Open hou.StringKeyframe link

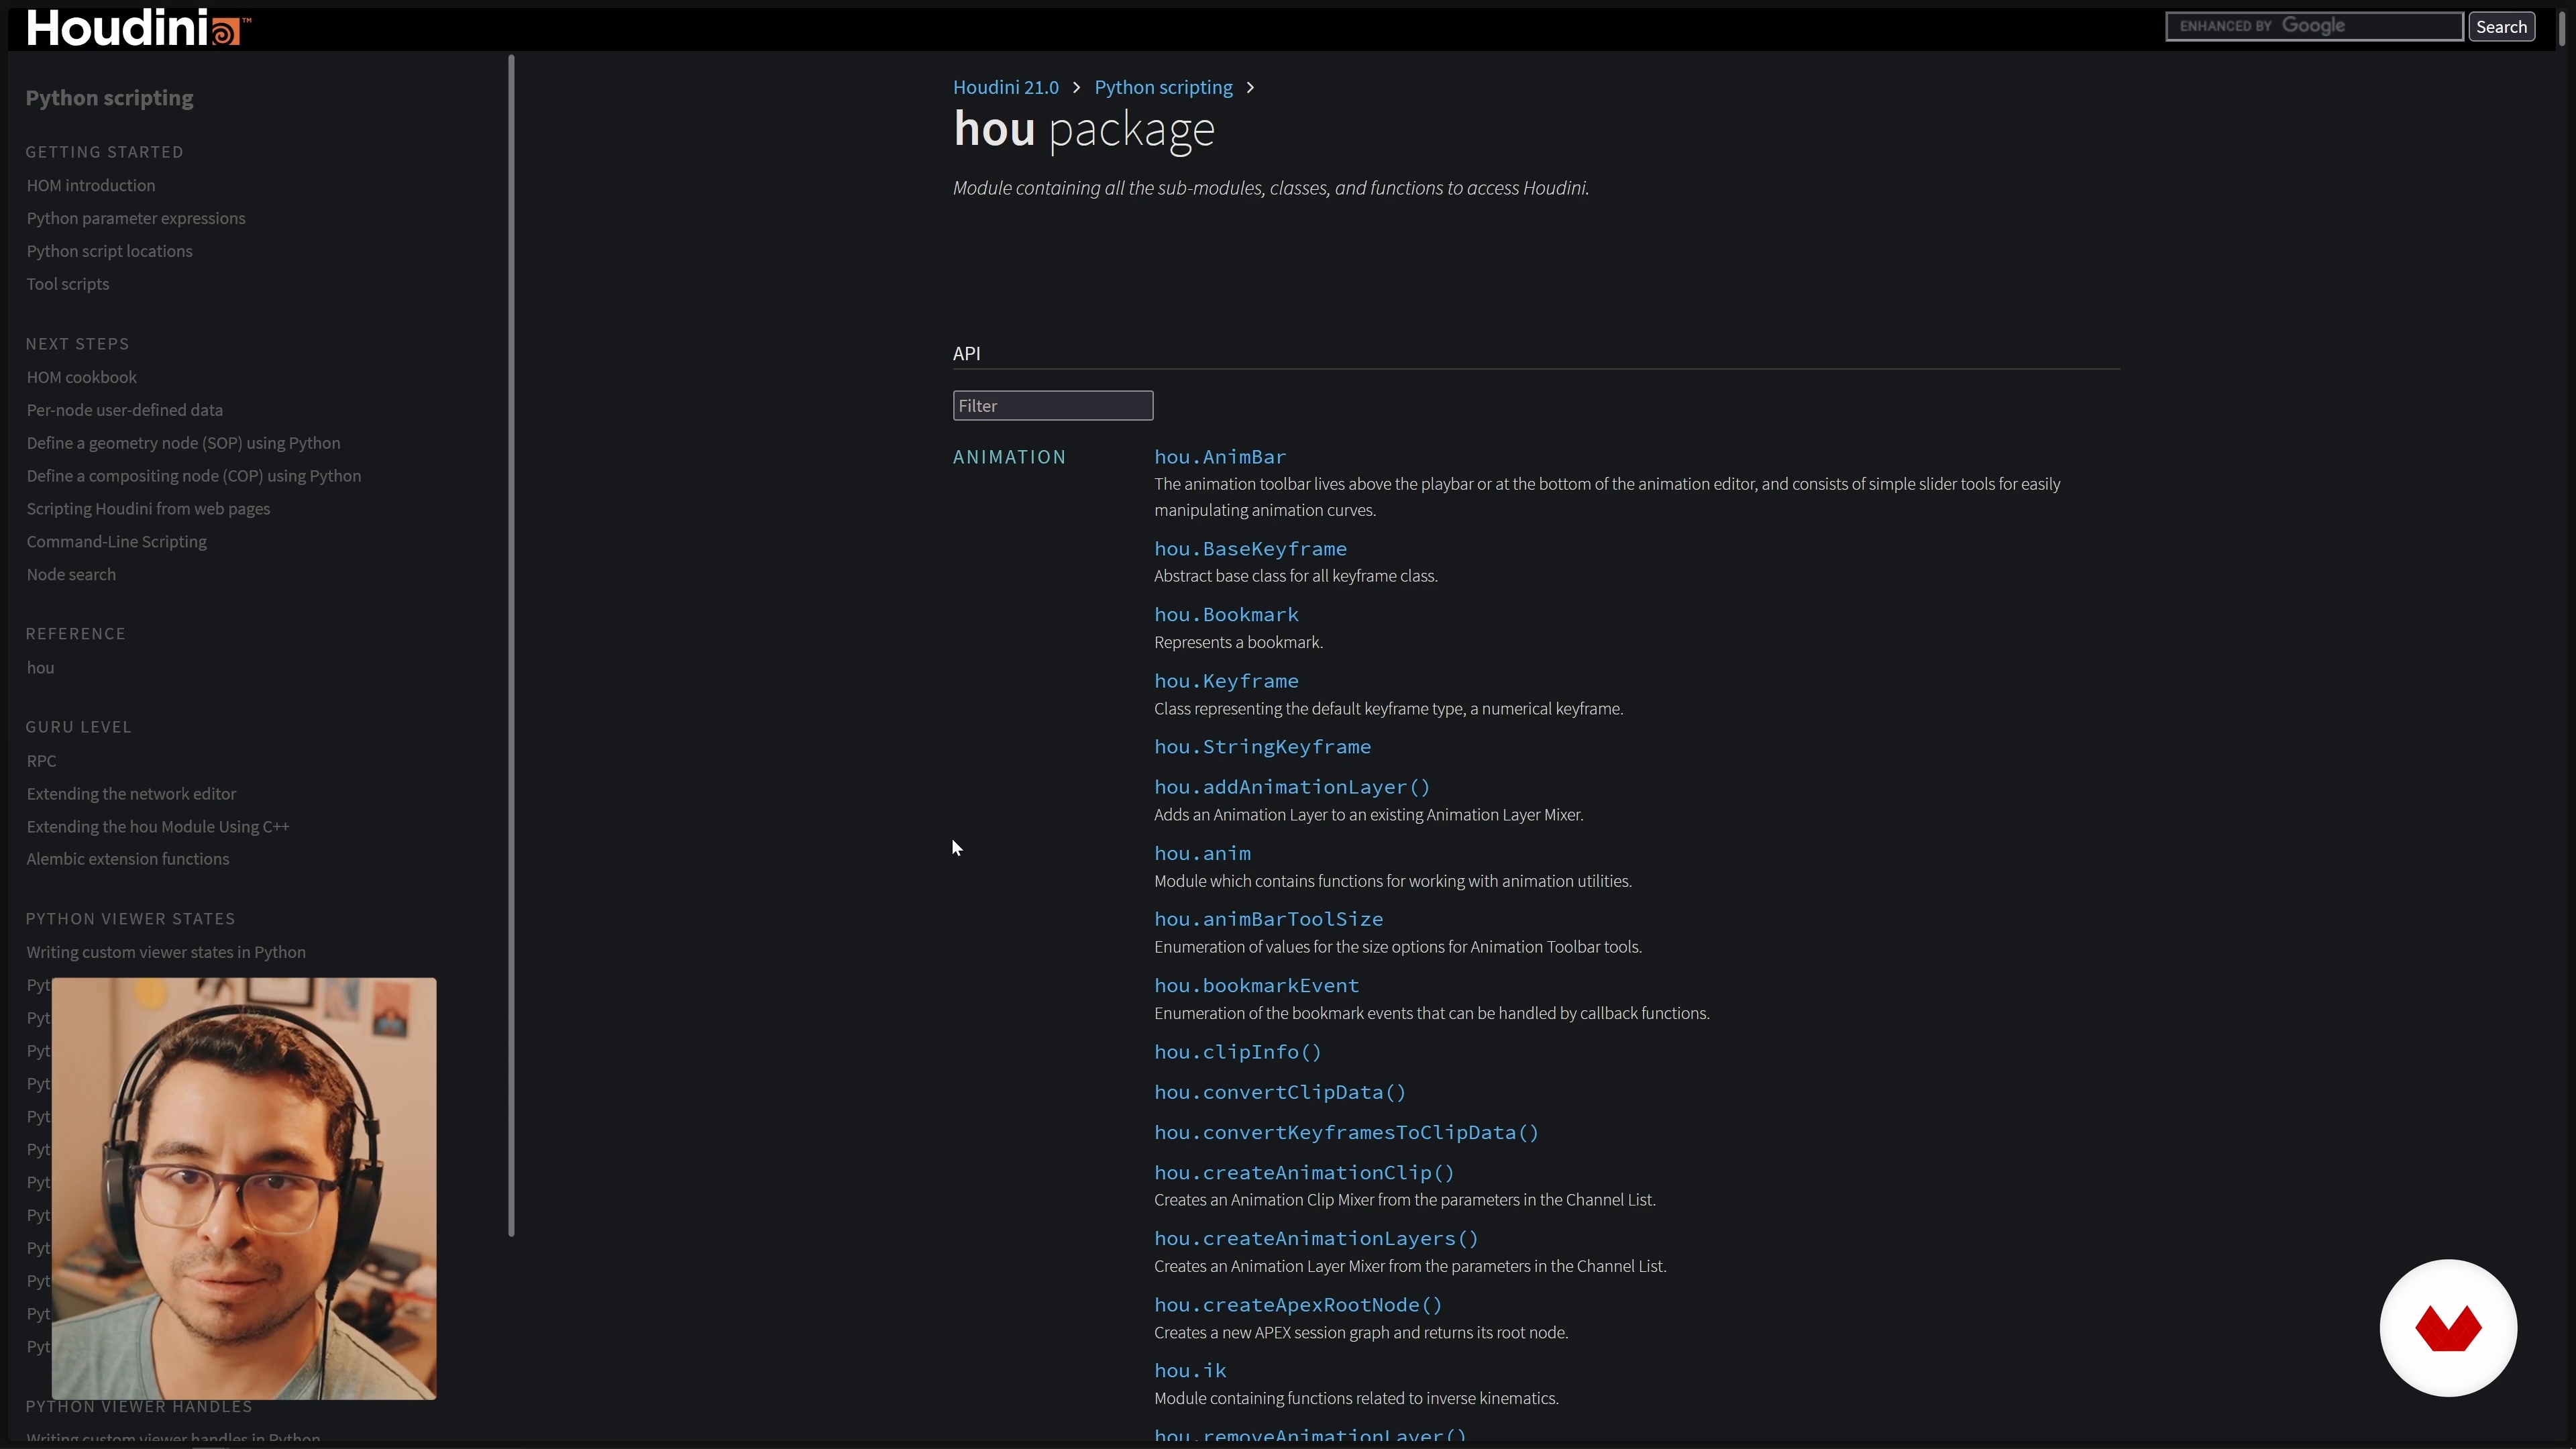point(1262,747)
